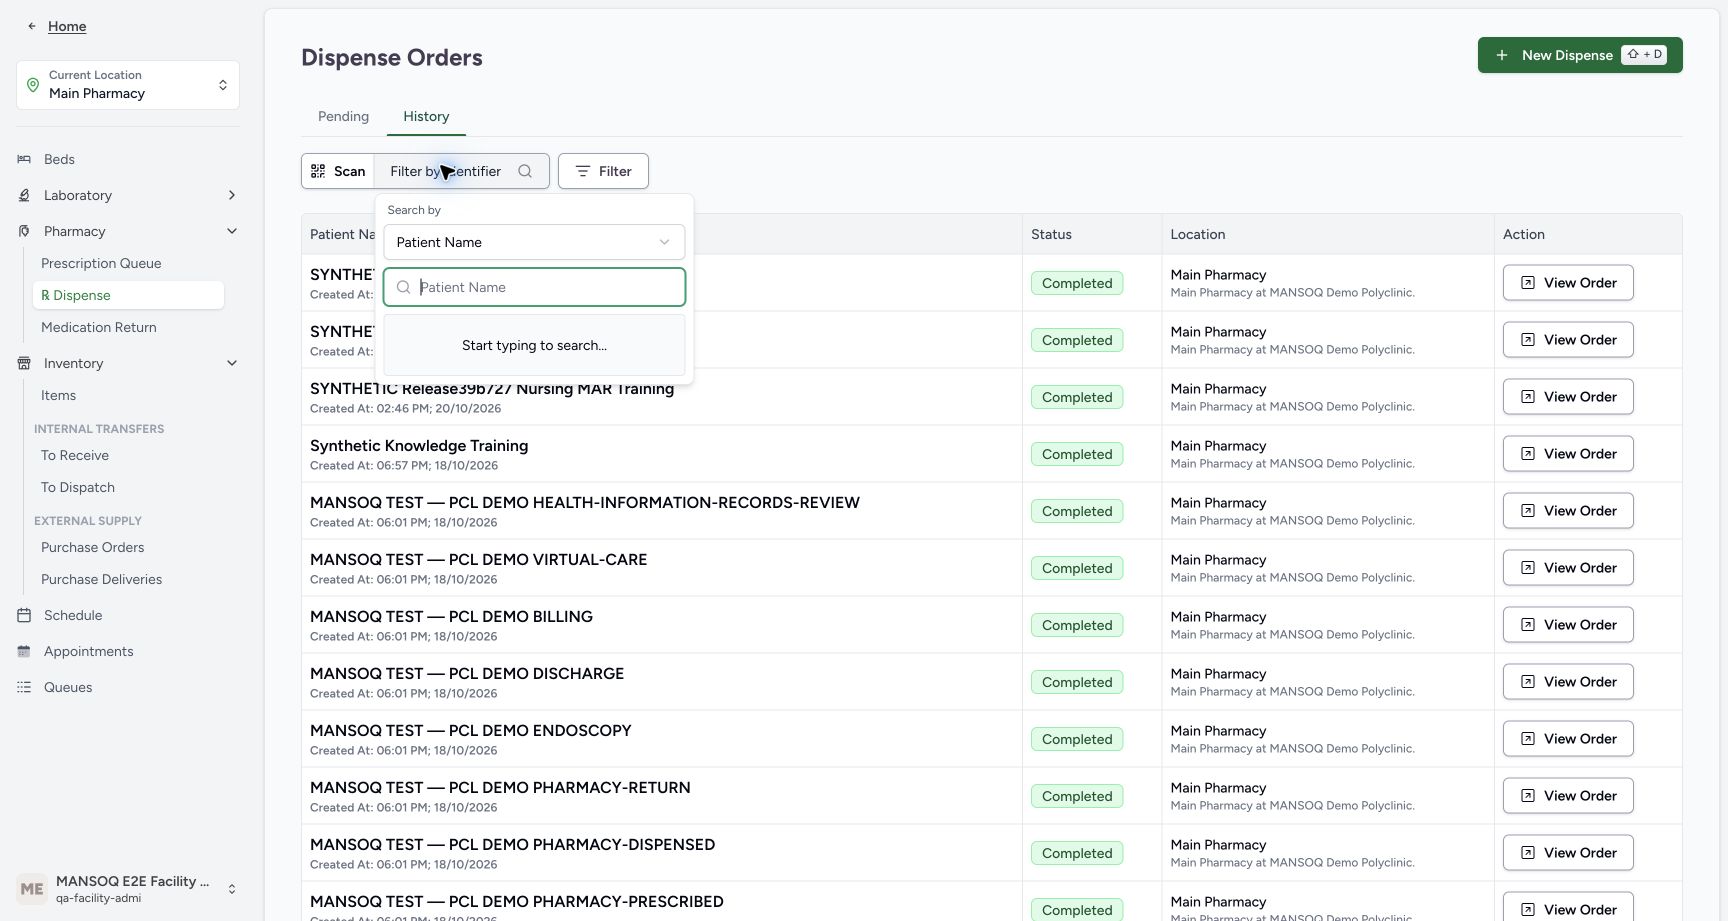Screen dimensions: 1728x921
Task: Click the Queues list icon
Action: [x=24, y=687]
